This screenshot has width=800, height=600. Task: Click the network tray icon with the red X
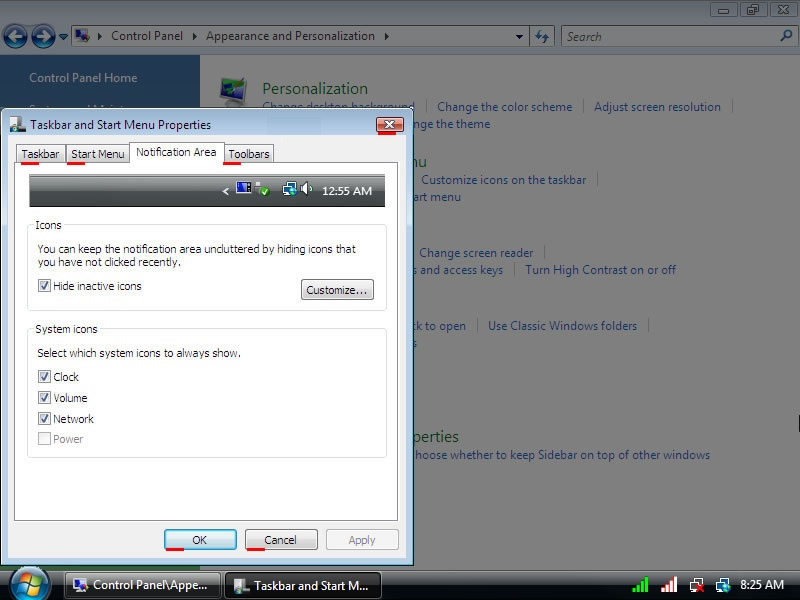(696, 585)
